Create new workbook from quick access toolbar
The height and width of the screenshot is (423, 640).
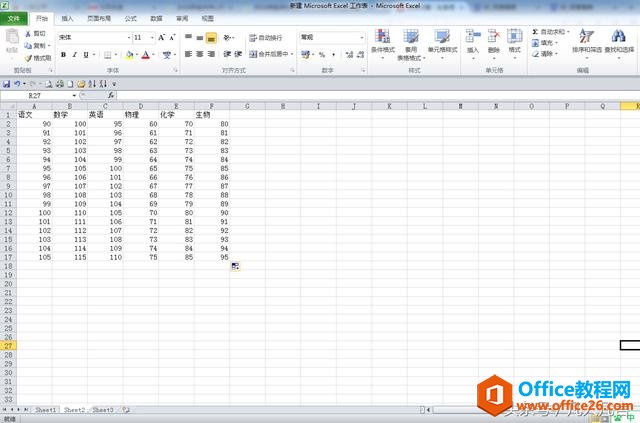[70, 84]
